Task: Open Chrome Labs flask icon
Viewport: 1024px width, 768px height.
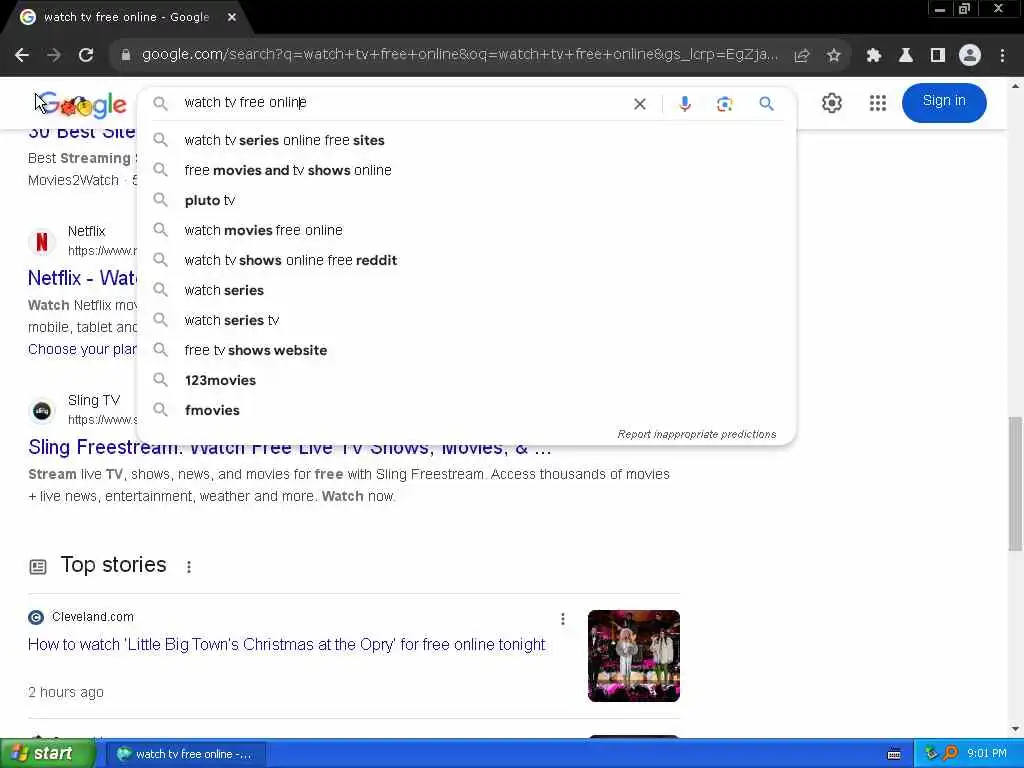Action: (906, 56)
